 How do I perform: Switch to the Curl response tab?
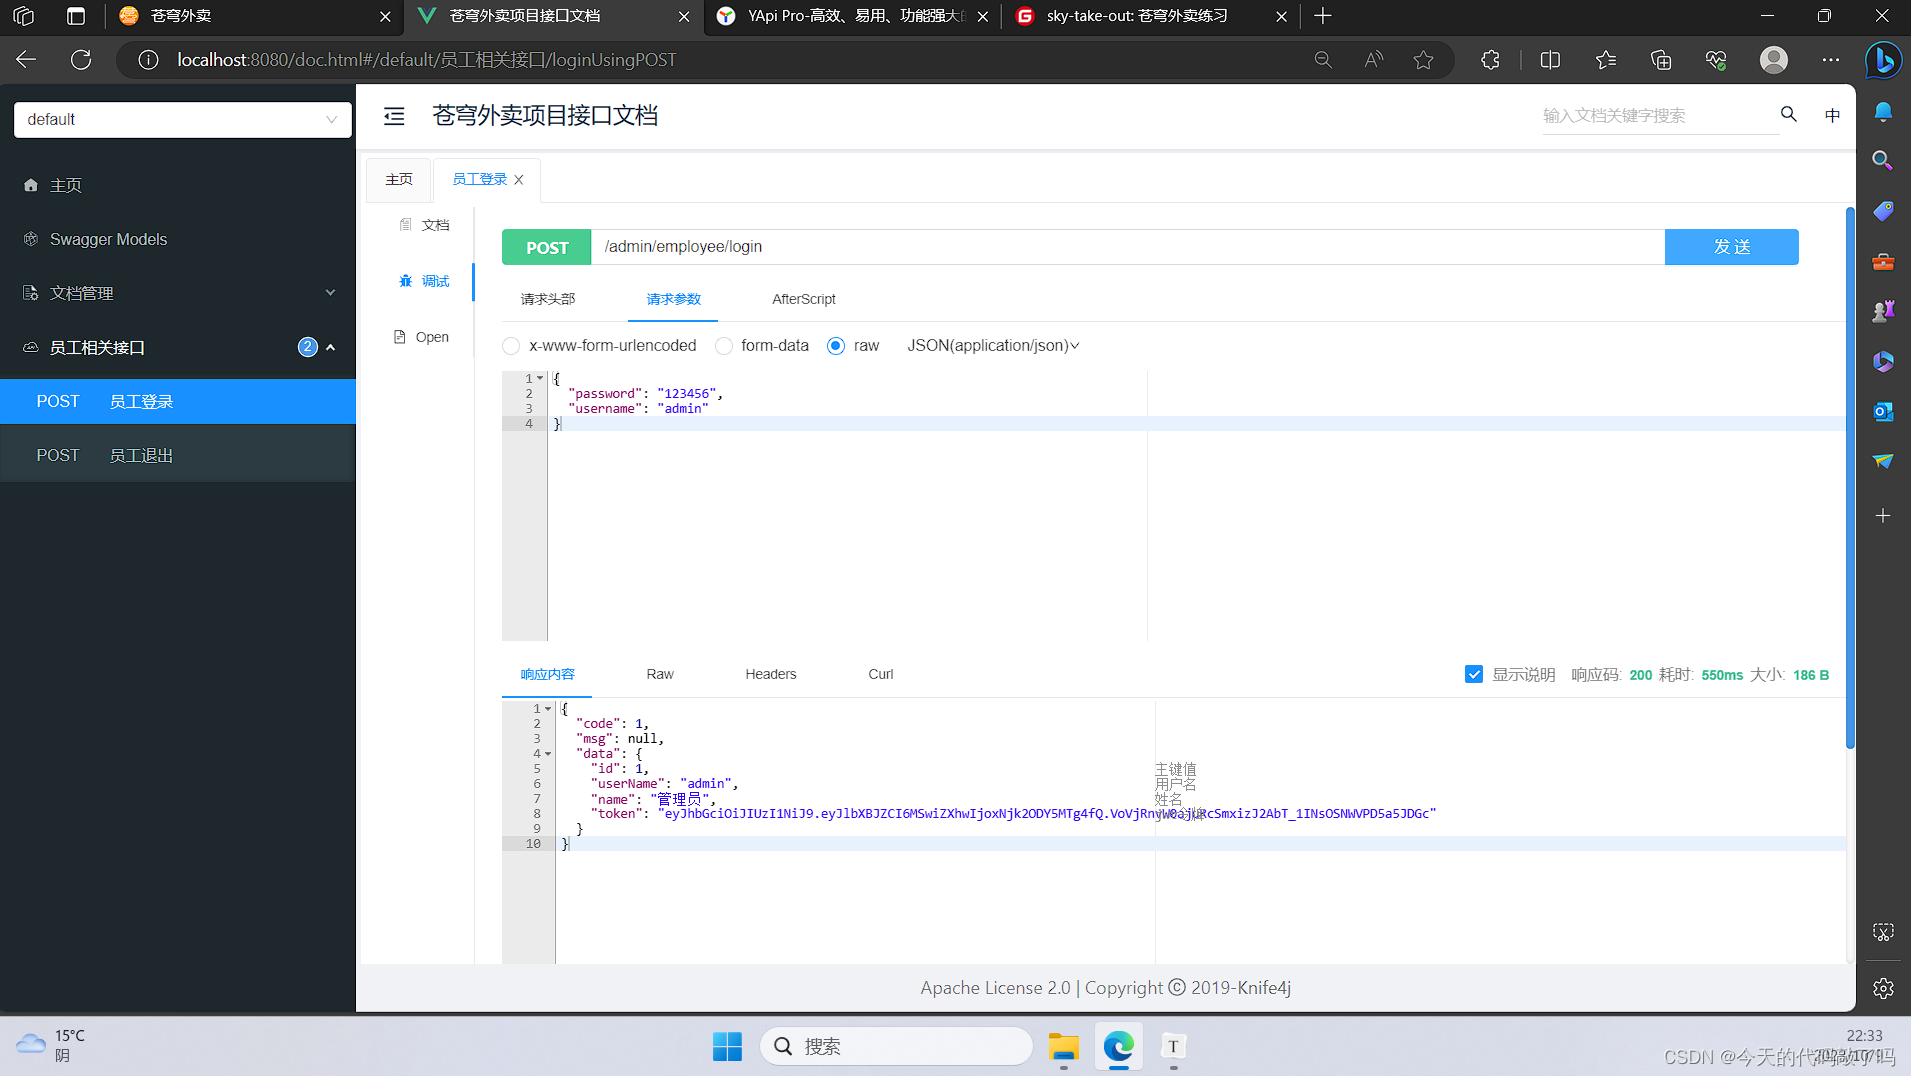tap(880, 674)
